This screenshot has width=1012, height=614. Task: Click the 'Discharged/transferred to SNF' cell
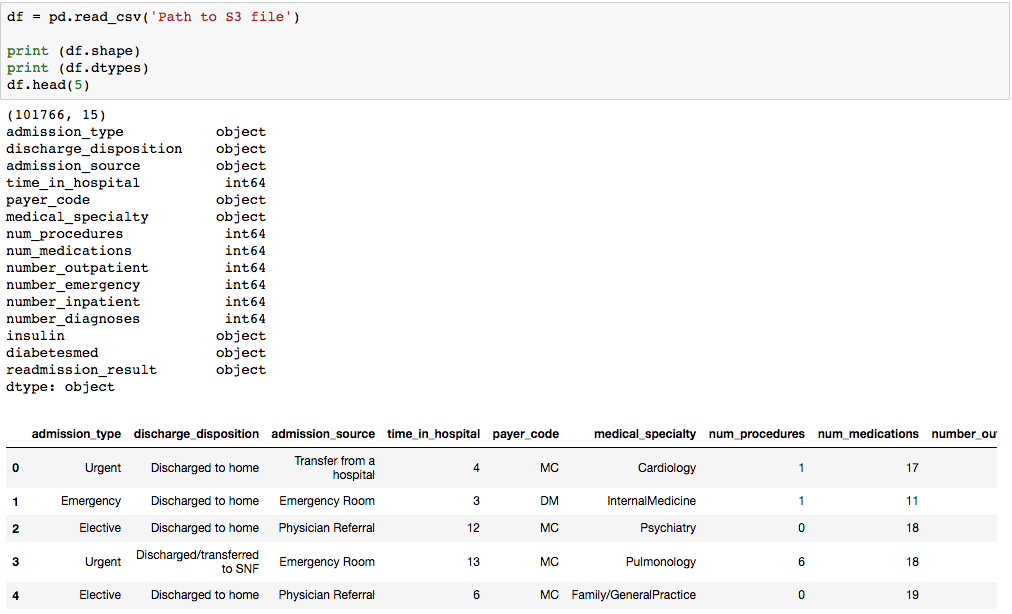tap(197, 562)
